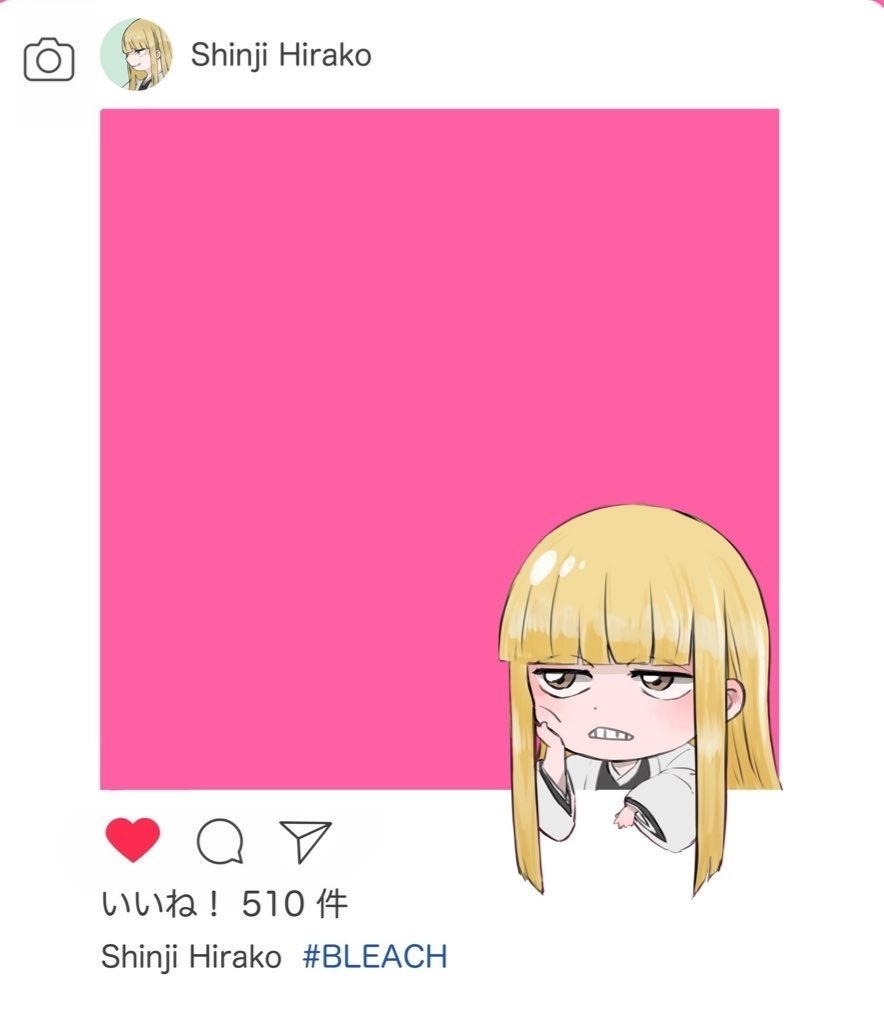Viewport: 884px width, 1024px height.
Task: Share post via the paper plane icon
Action: (306, 841)
